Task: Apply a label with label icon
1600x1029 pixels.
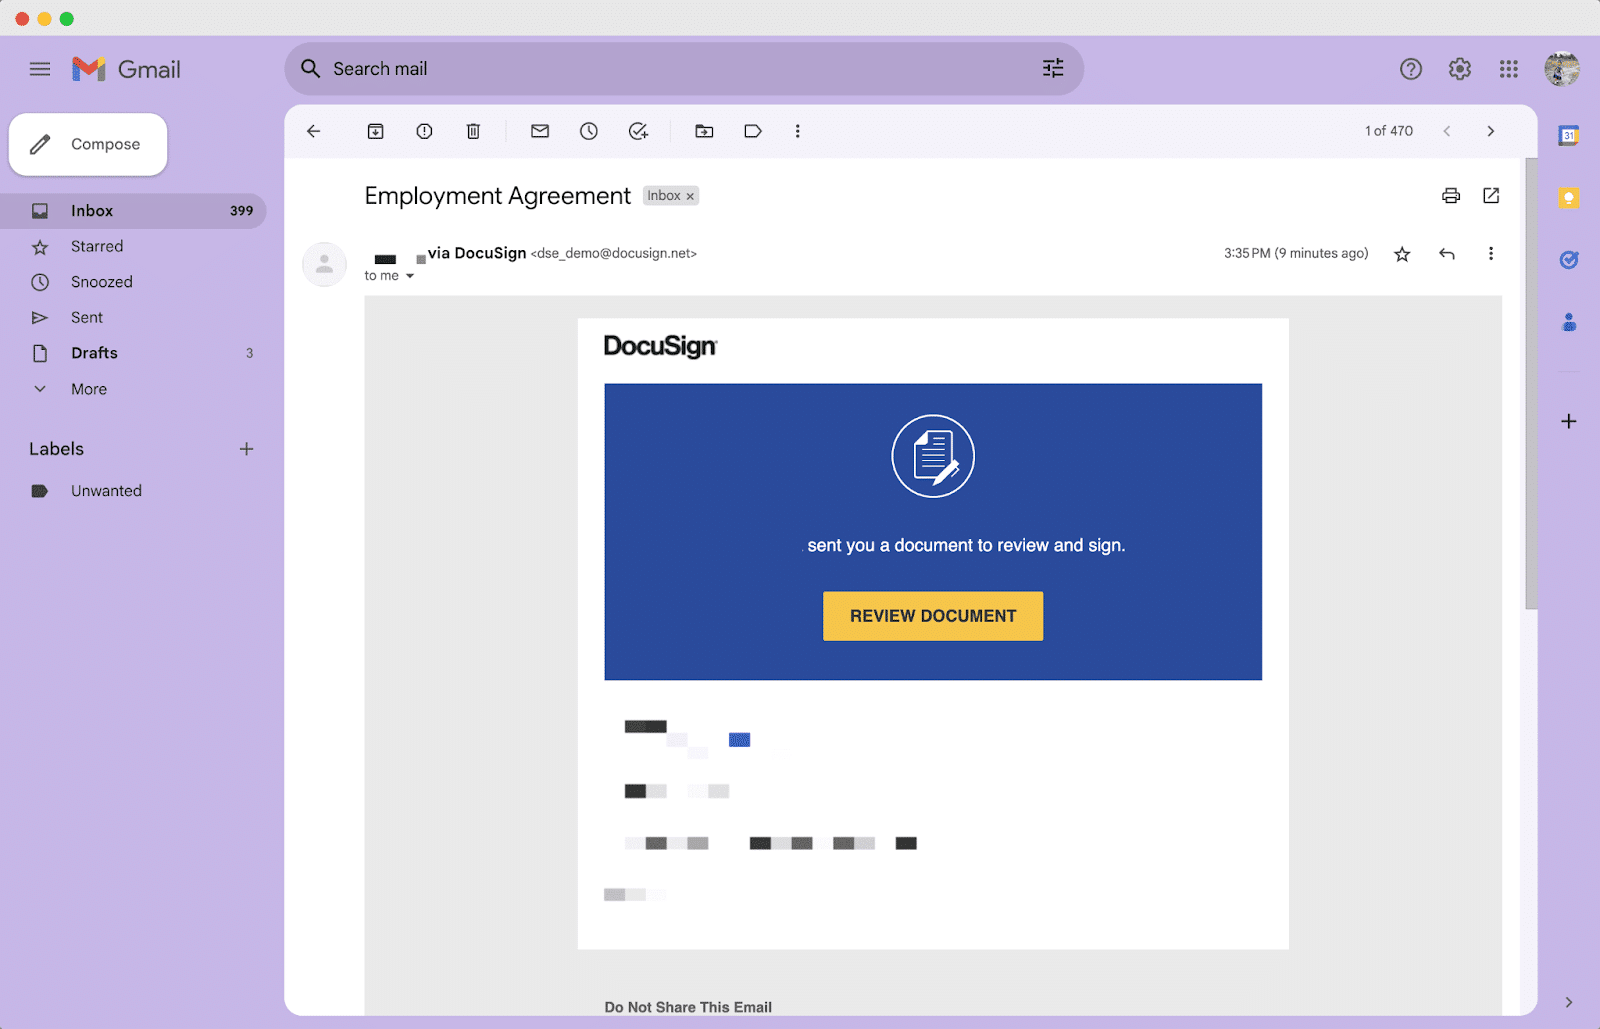Action: (753, 131)
